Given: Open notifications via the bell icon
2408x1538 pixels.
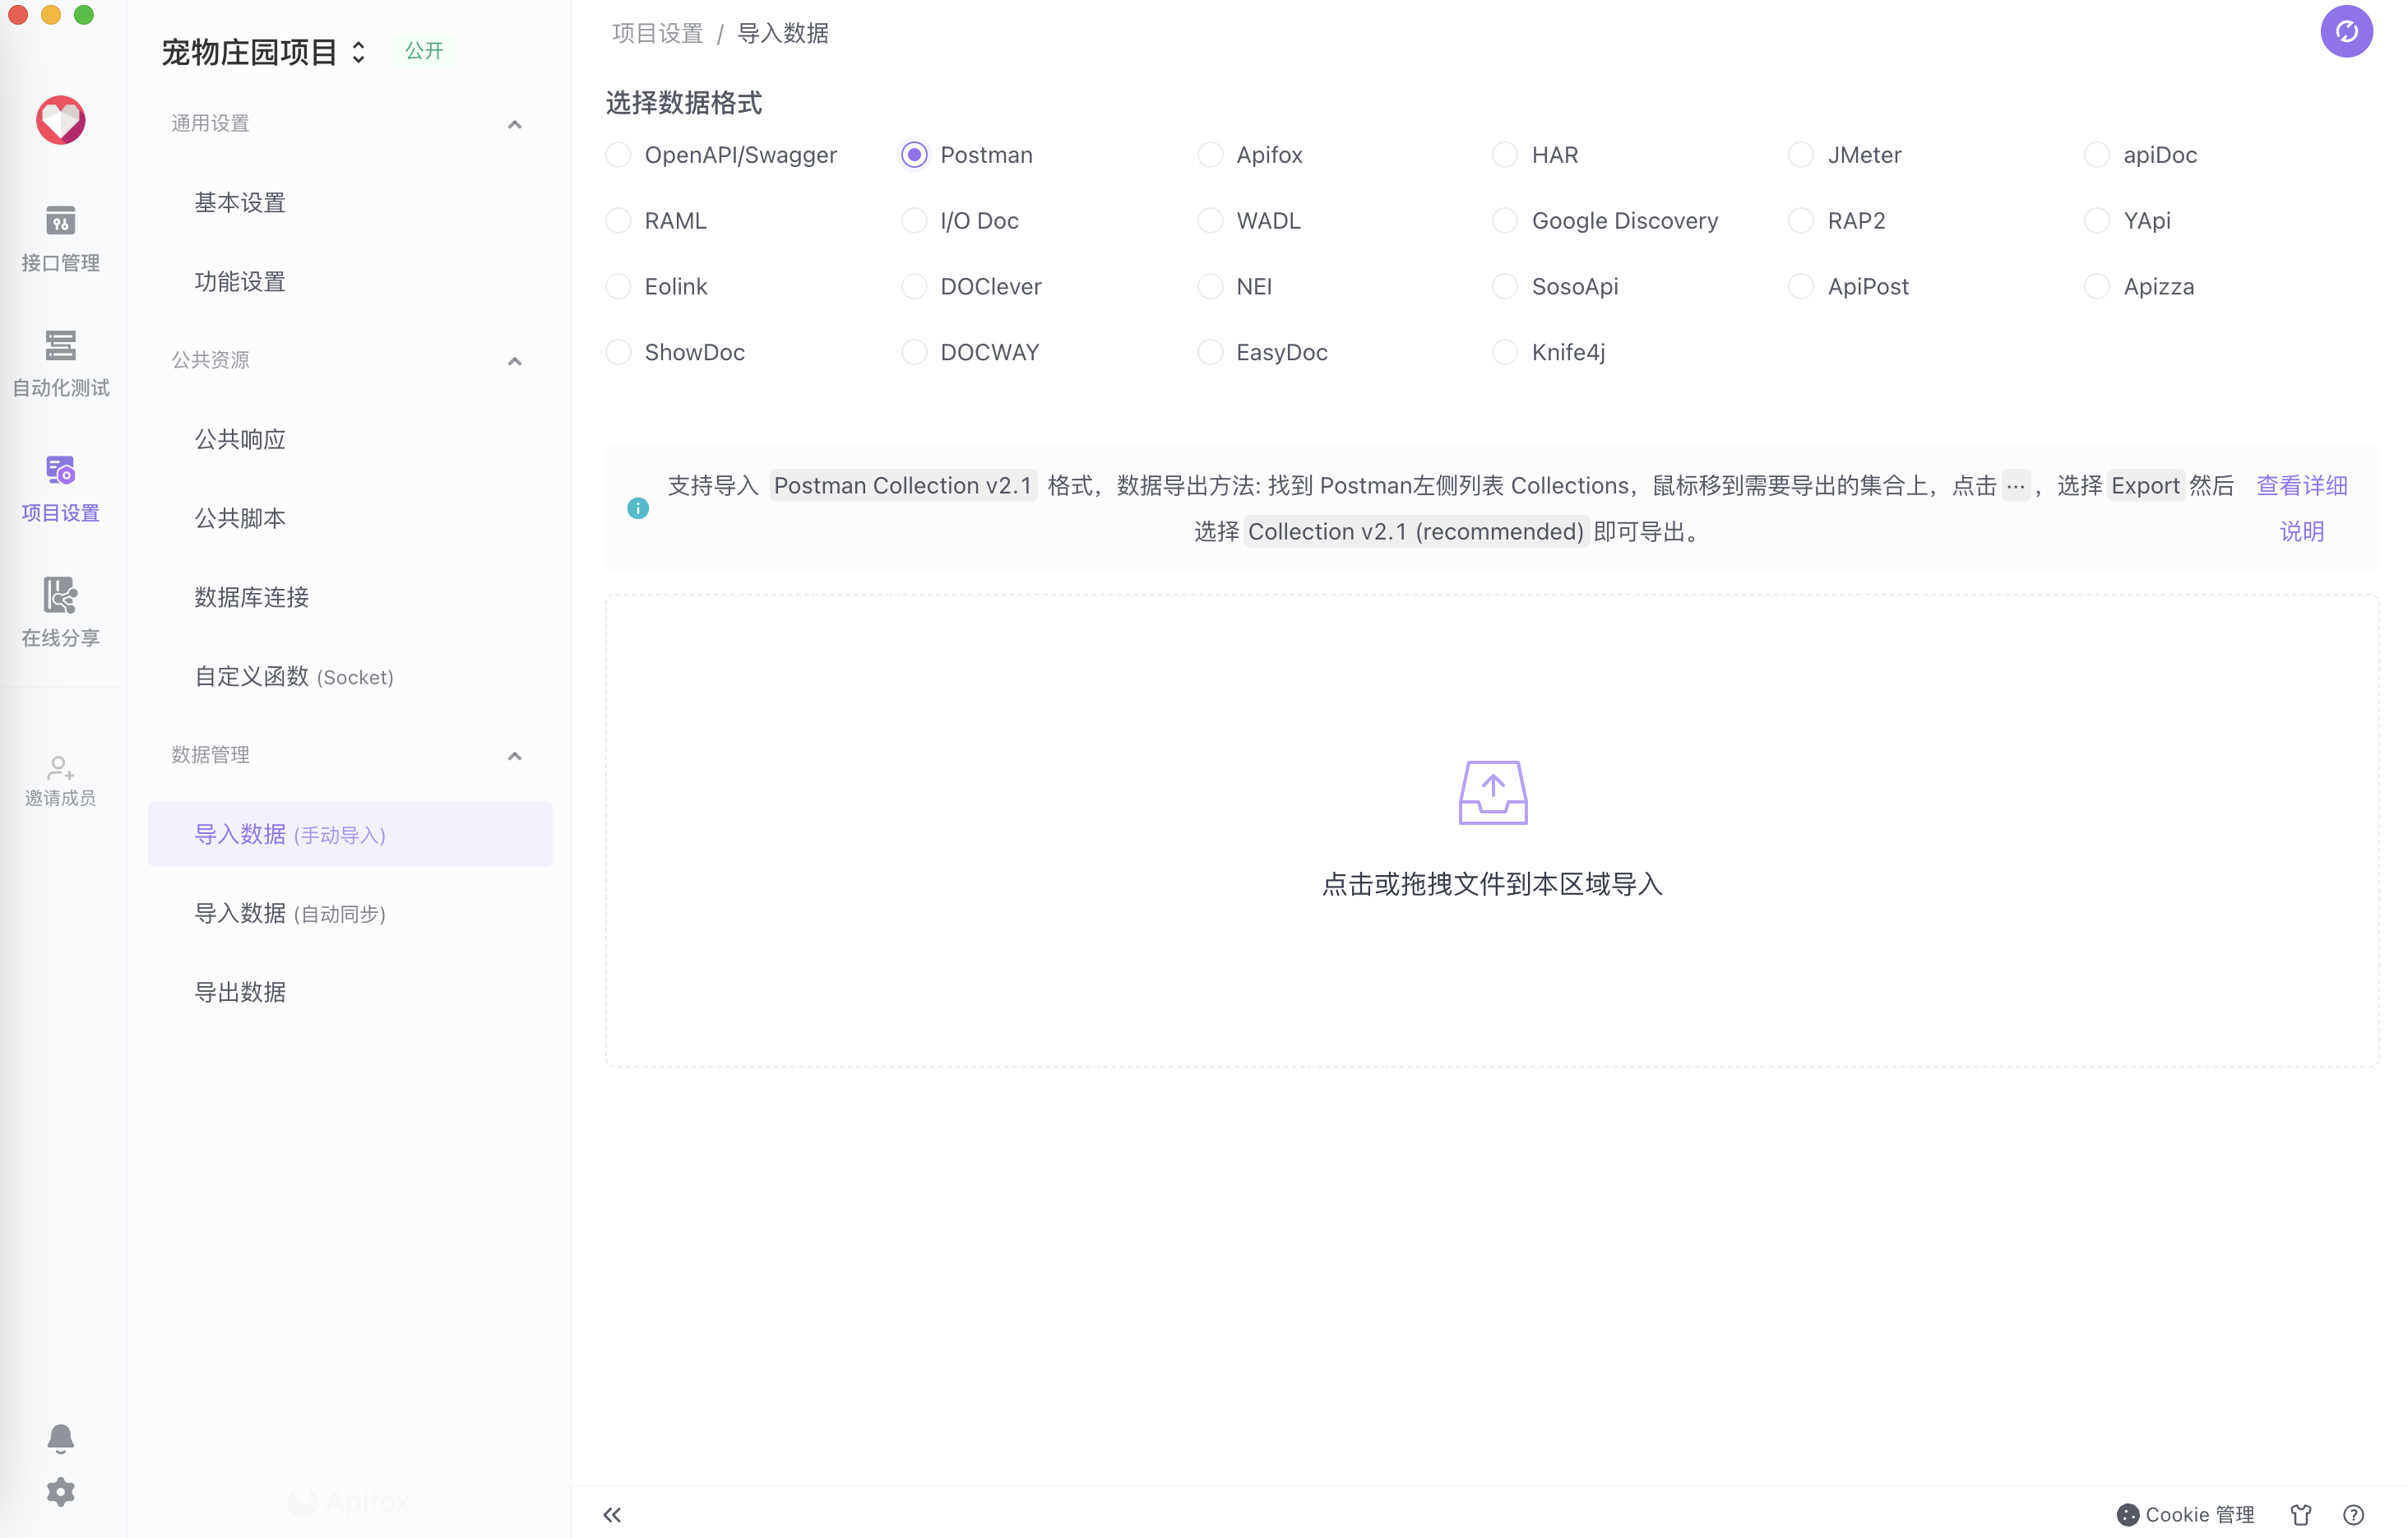Looking at the screenshot, I should click(x=60, y=1437).
